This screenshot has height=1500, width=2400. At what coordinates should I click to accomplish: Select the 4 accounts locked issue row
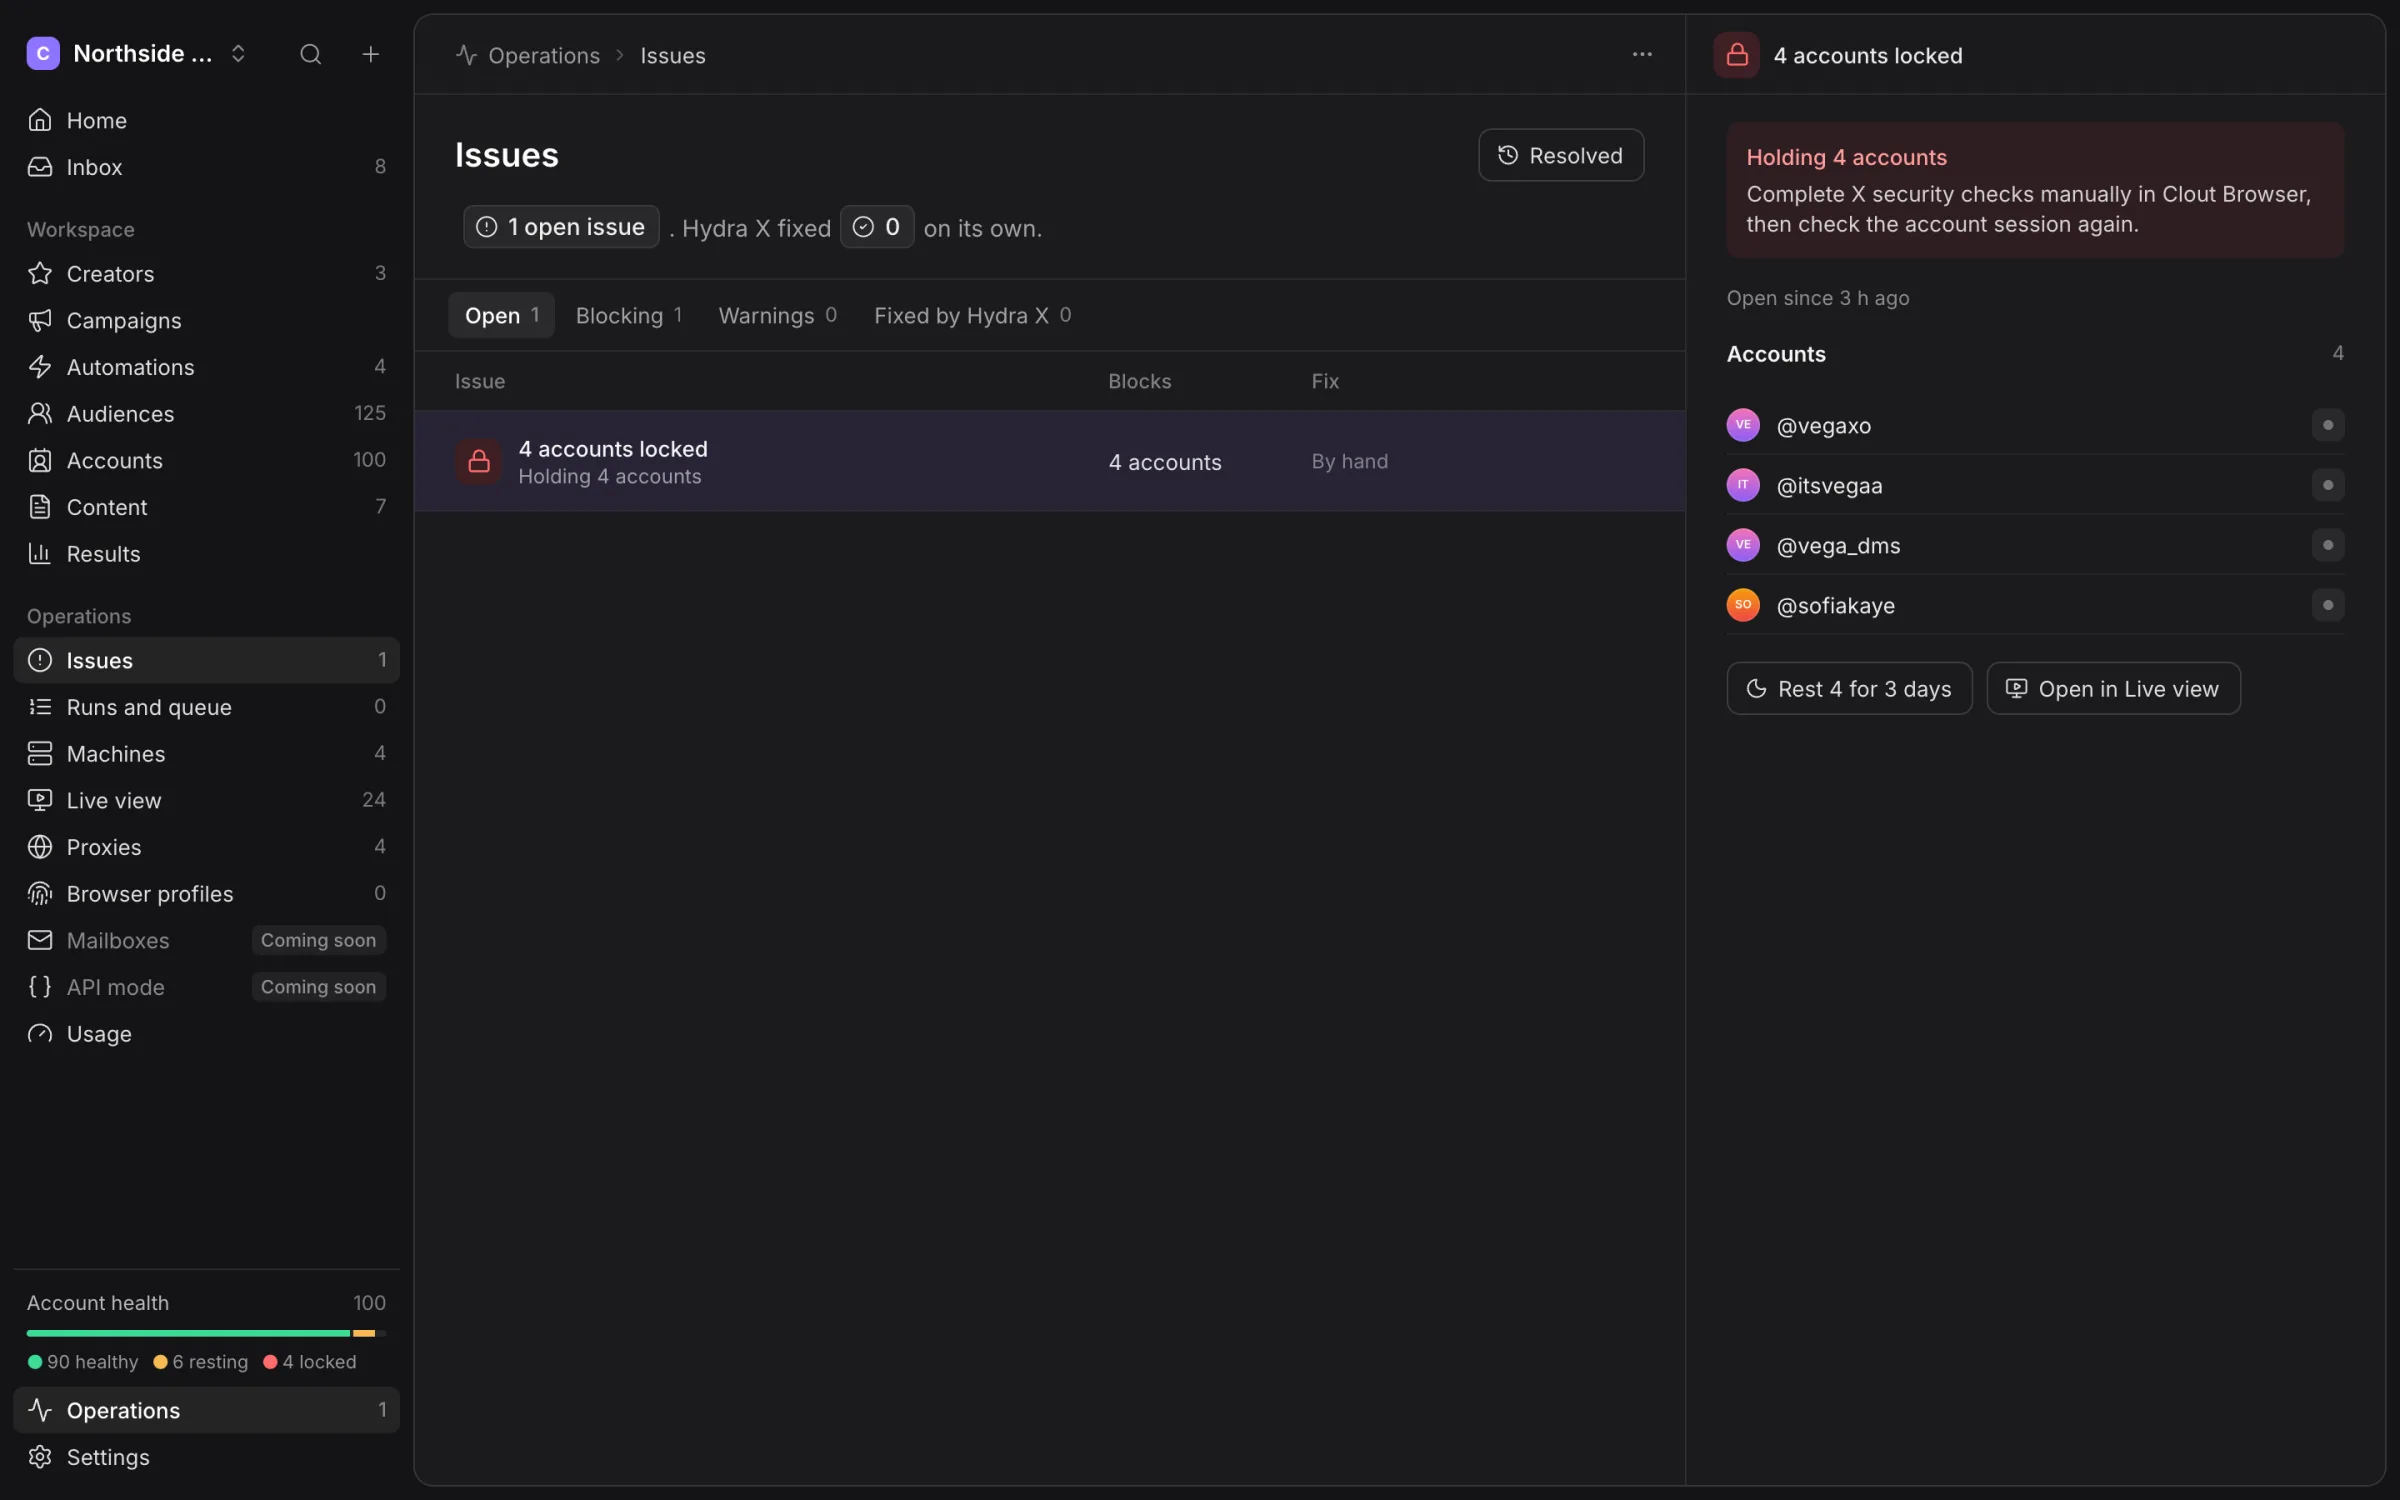[1050, 461]
